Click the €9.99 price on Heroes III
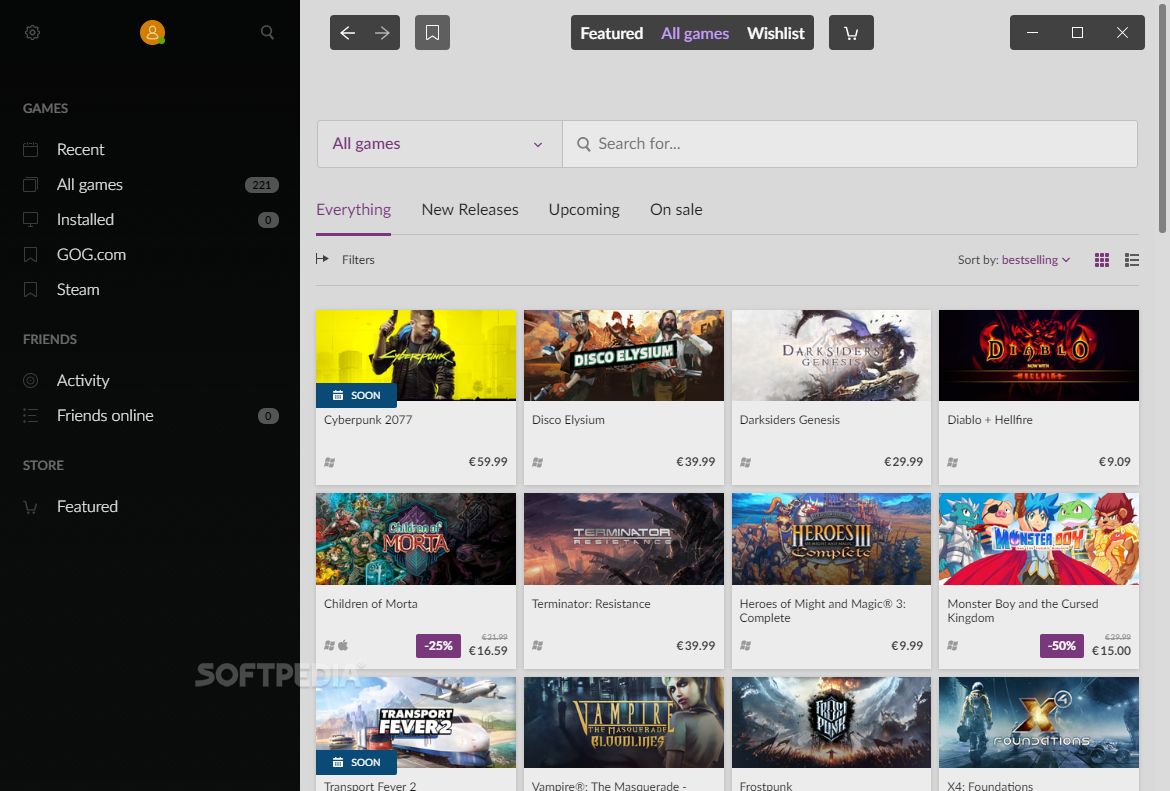The height and width of the screenshot is (791, 1170). click(907, 645)
